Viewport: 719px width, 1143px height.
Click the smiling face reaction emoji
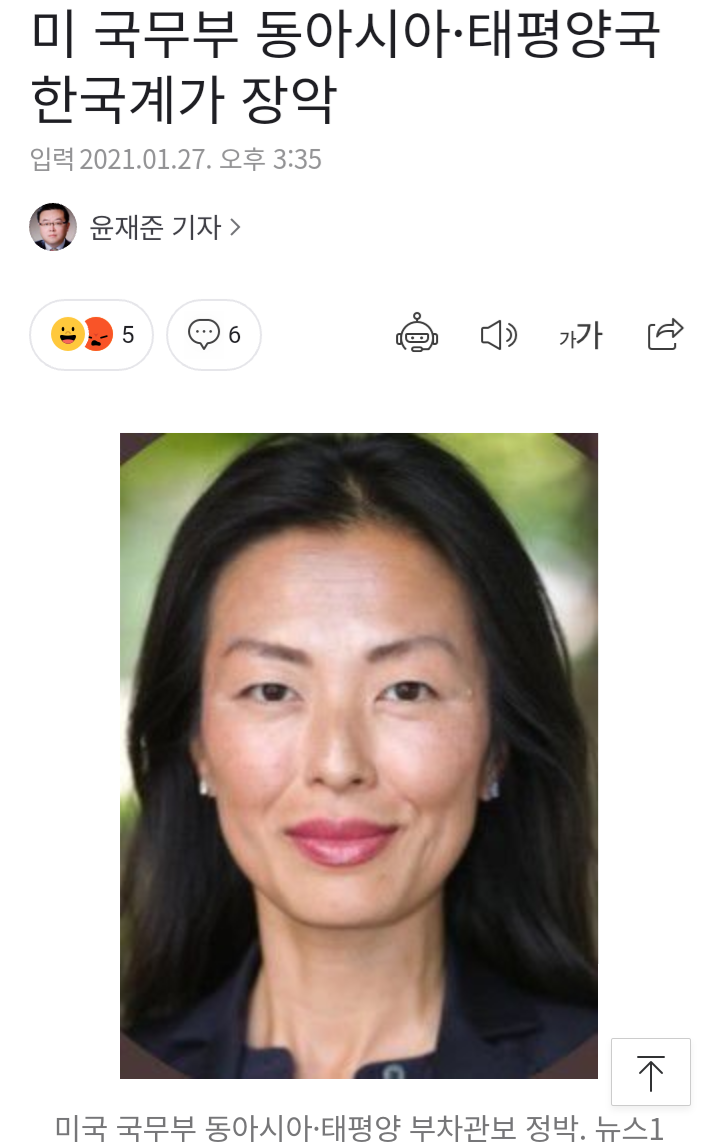coord(67,335)
